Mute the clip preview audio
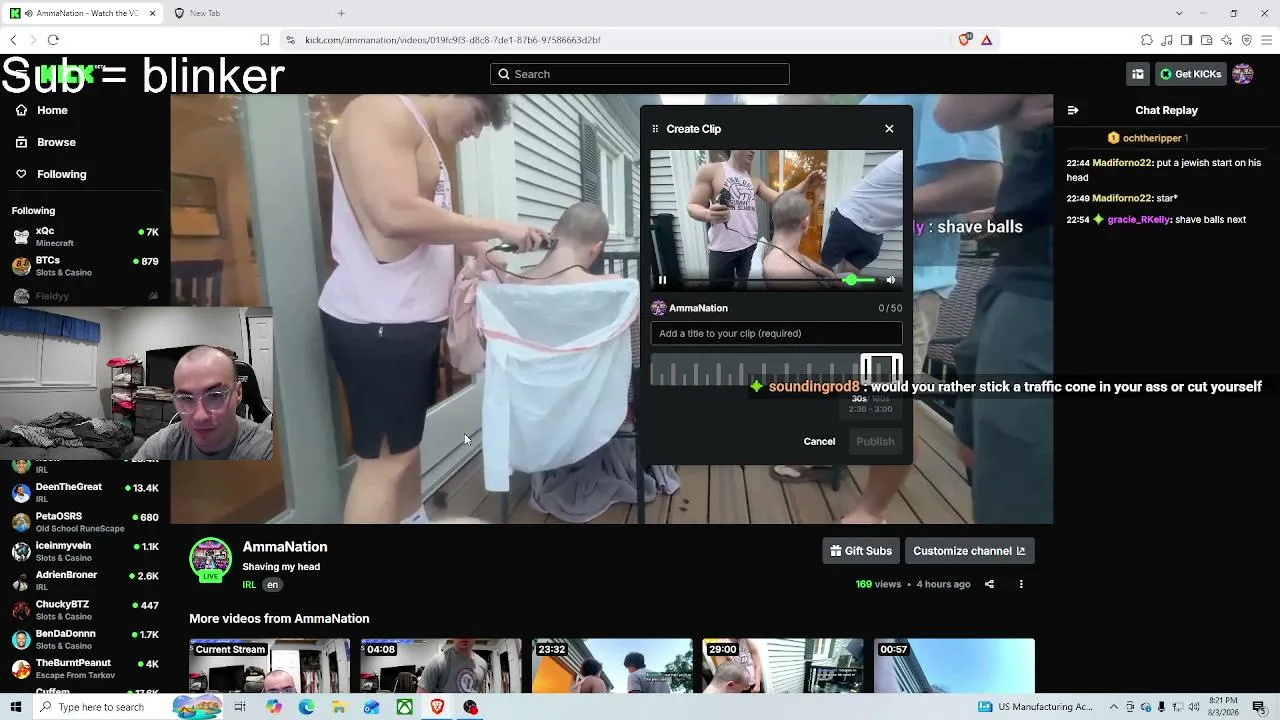 pyautogui.click(x=891, y=280)
